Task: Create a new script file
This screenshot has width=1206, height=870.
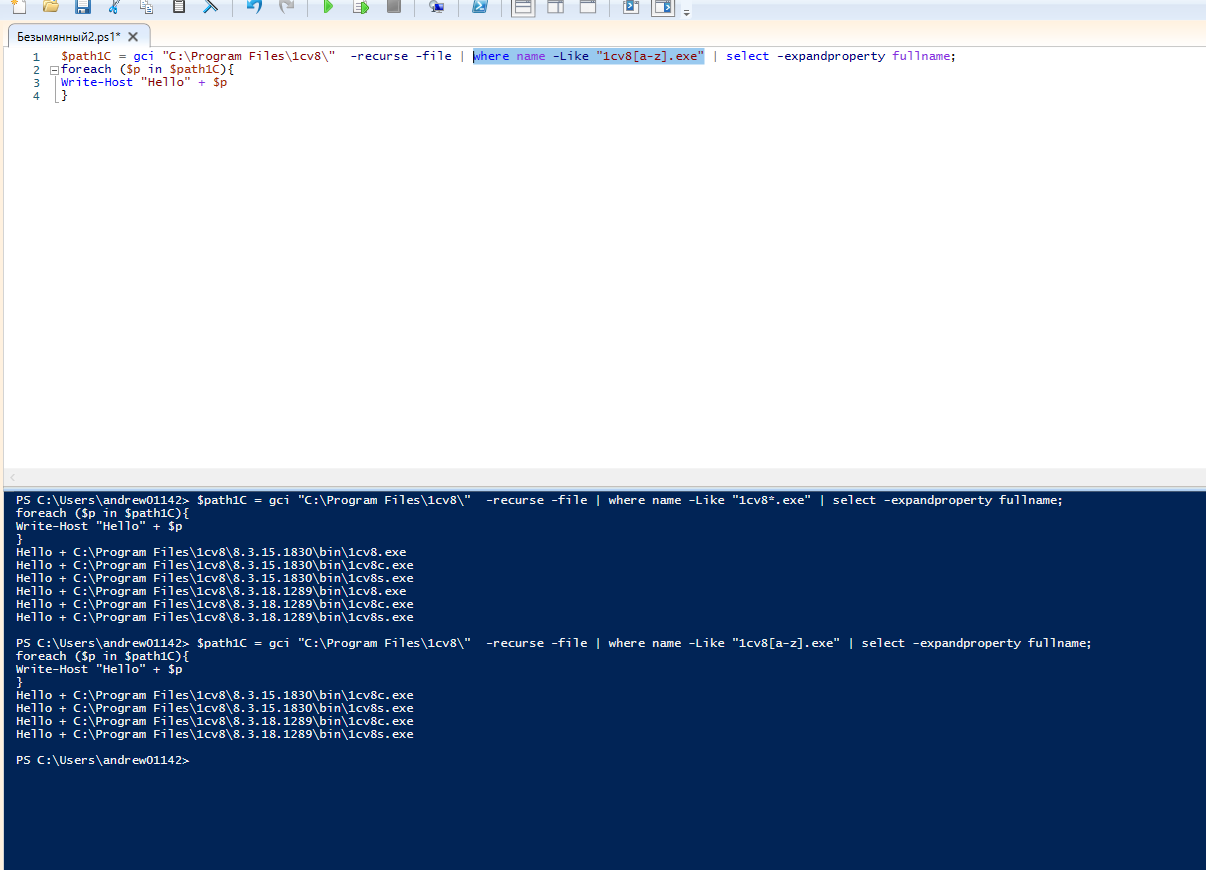Action: pyautogui.click(x=18, y=6)
